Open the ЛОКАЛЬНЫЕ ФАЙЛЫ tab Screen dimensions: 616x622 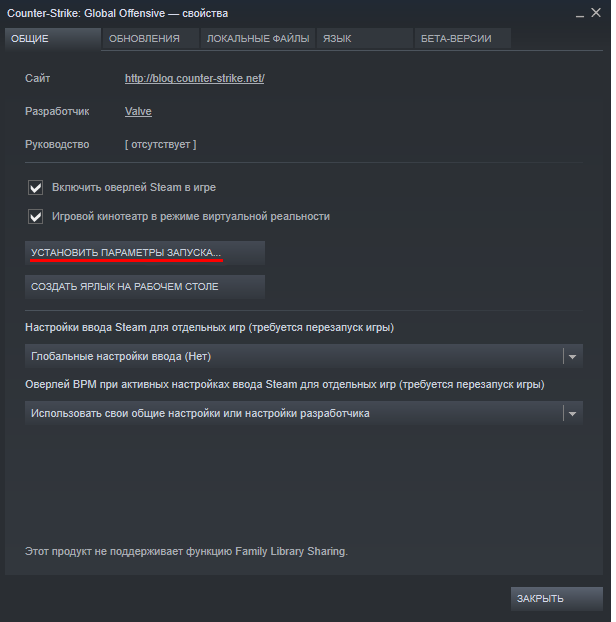258,38
